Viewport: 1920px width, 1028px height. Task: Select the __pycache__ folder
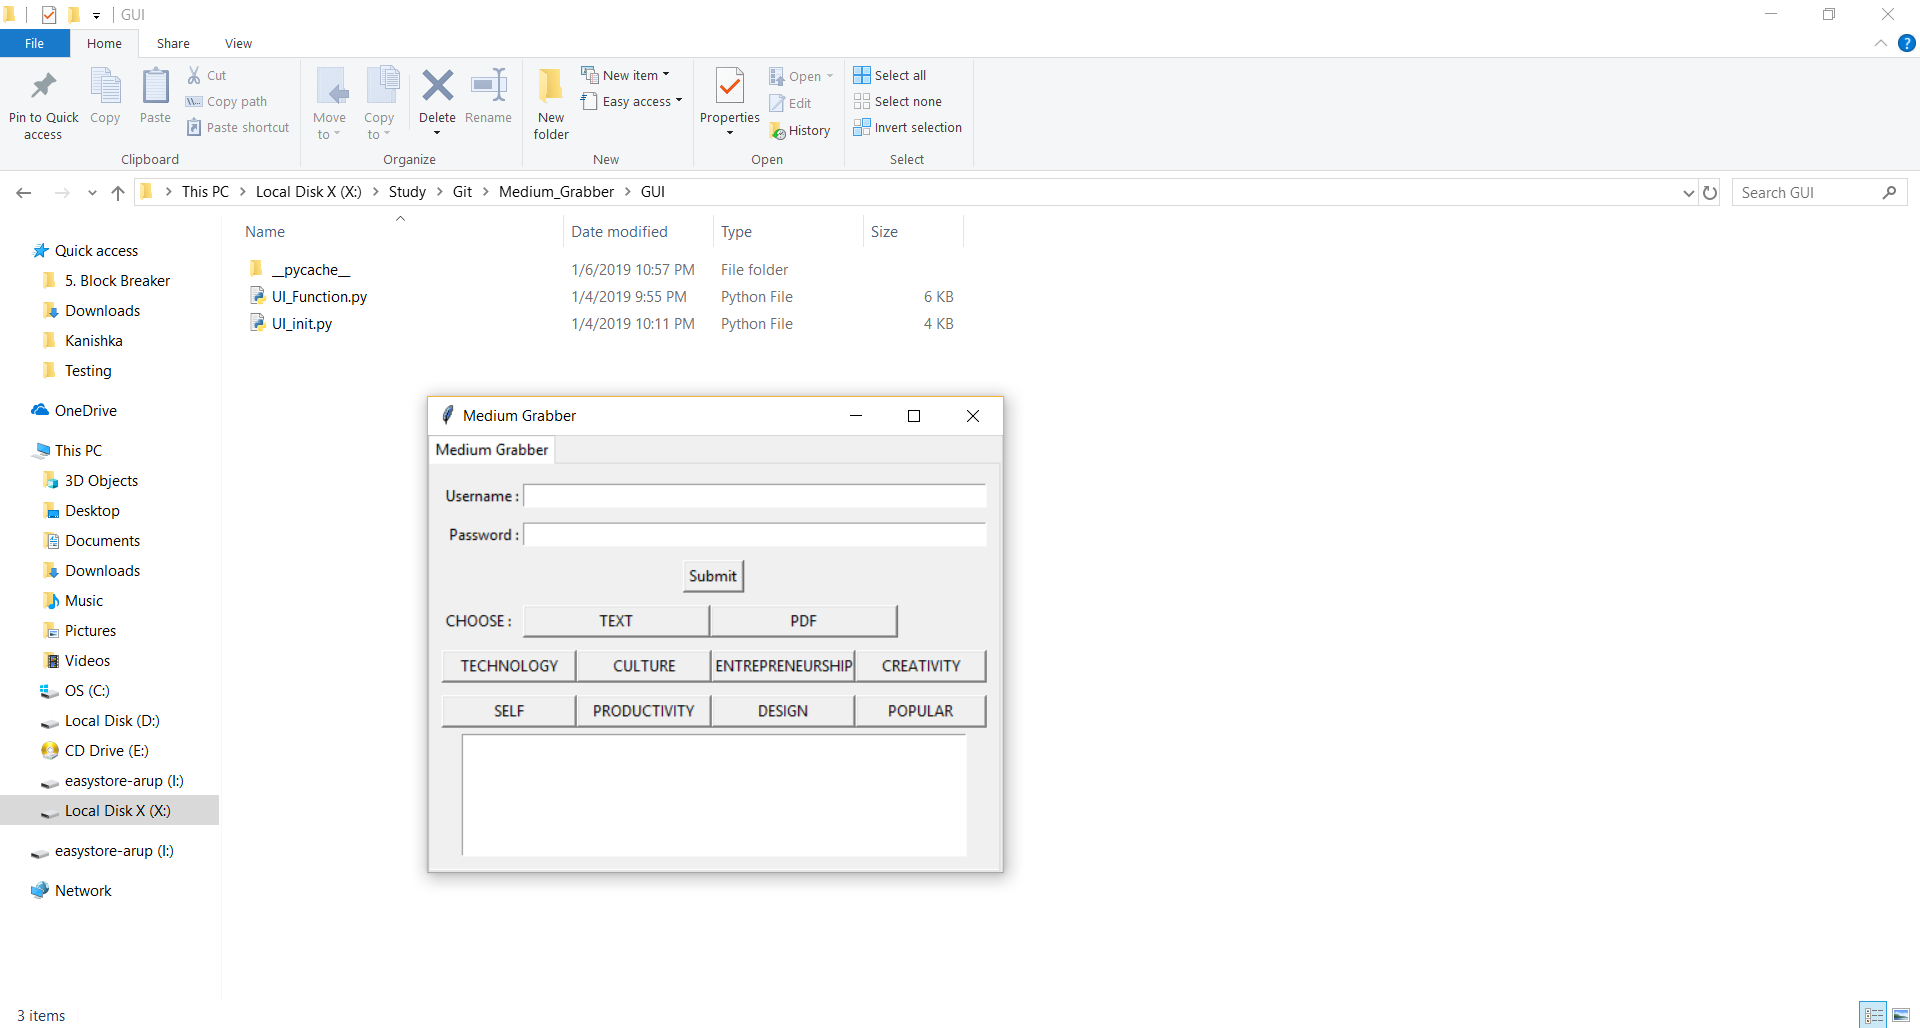(x=311, y=270)
